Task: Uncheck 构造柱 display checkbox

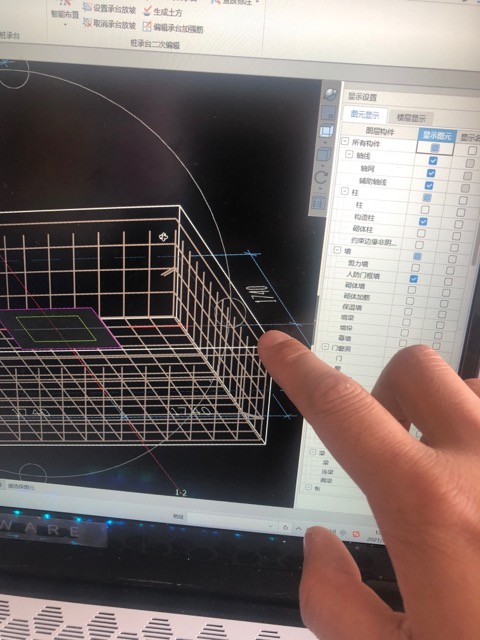Action: point(423,222)
